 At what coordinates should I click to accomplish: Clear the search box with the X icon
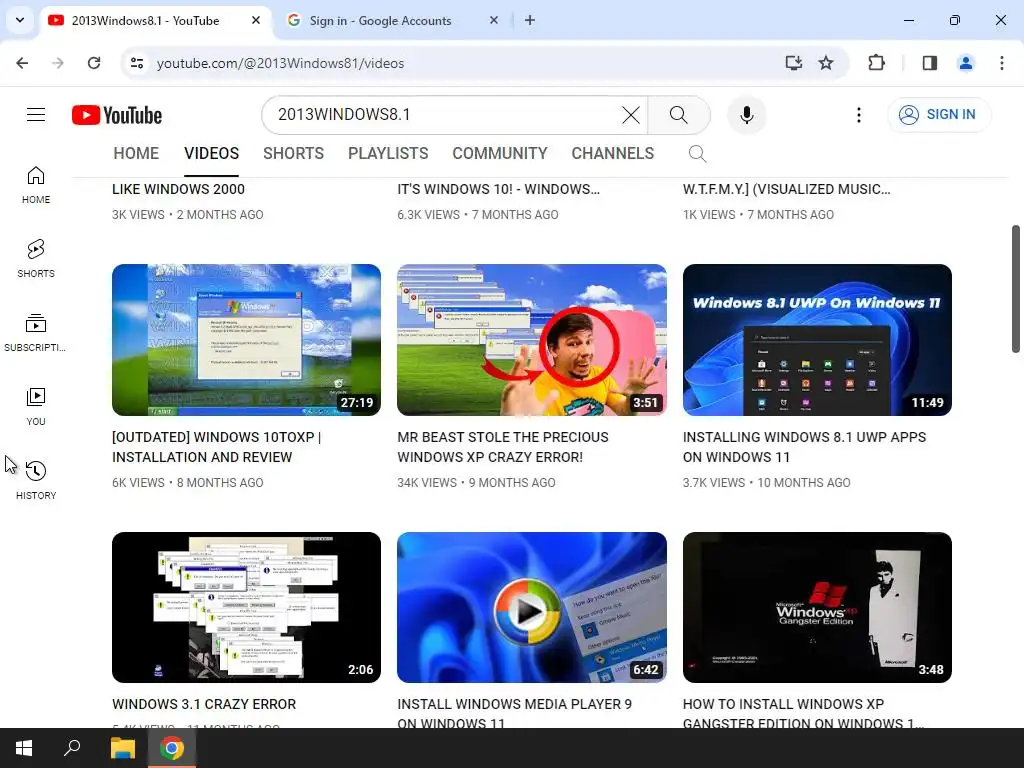pyautogui.click(x=630, y=115)
